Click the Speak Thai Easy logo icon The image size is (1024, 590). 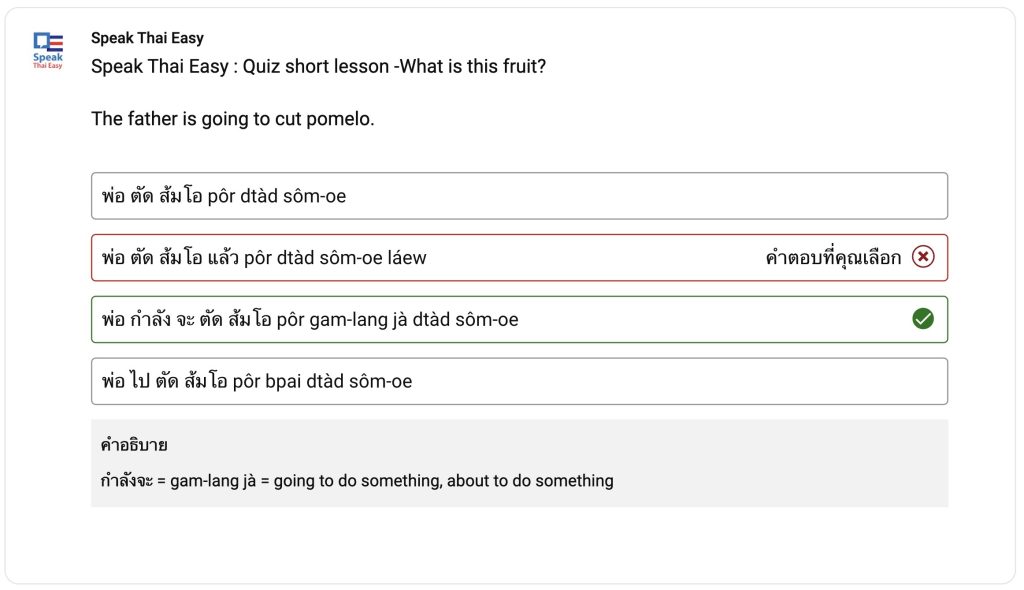point(48,50)
